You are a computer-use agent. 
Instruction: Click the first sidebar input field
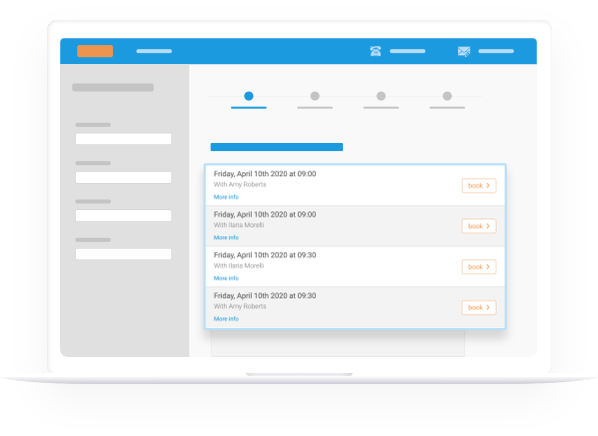[x=123, y=139]
